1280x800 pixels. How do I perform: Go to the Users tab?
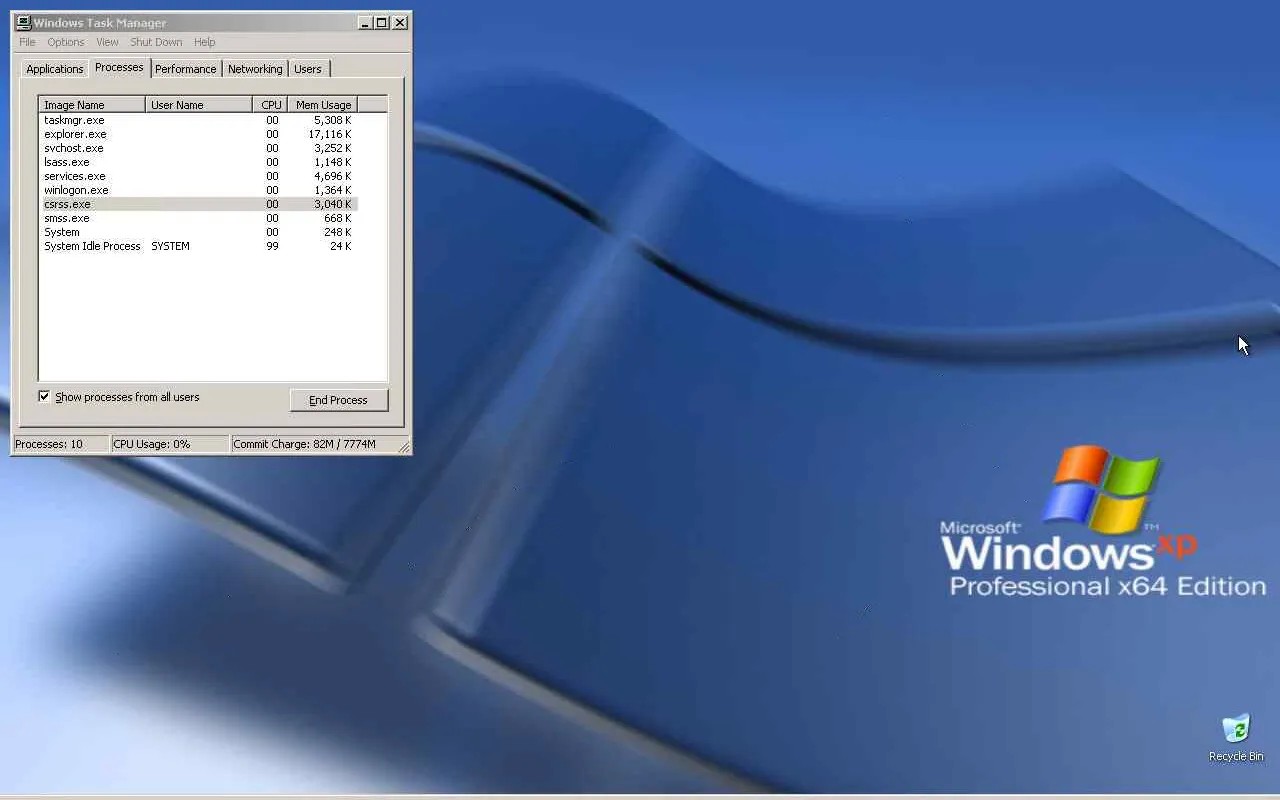[308, 69]
